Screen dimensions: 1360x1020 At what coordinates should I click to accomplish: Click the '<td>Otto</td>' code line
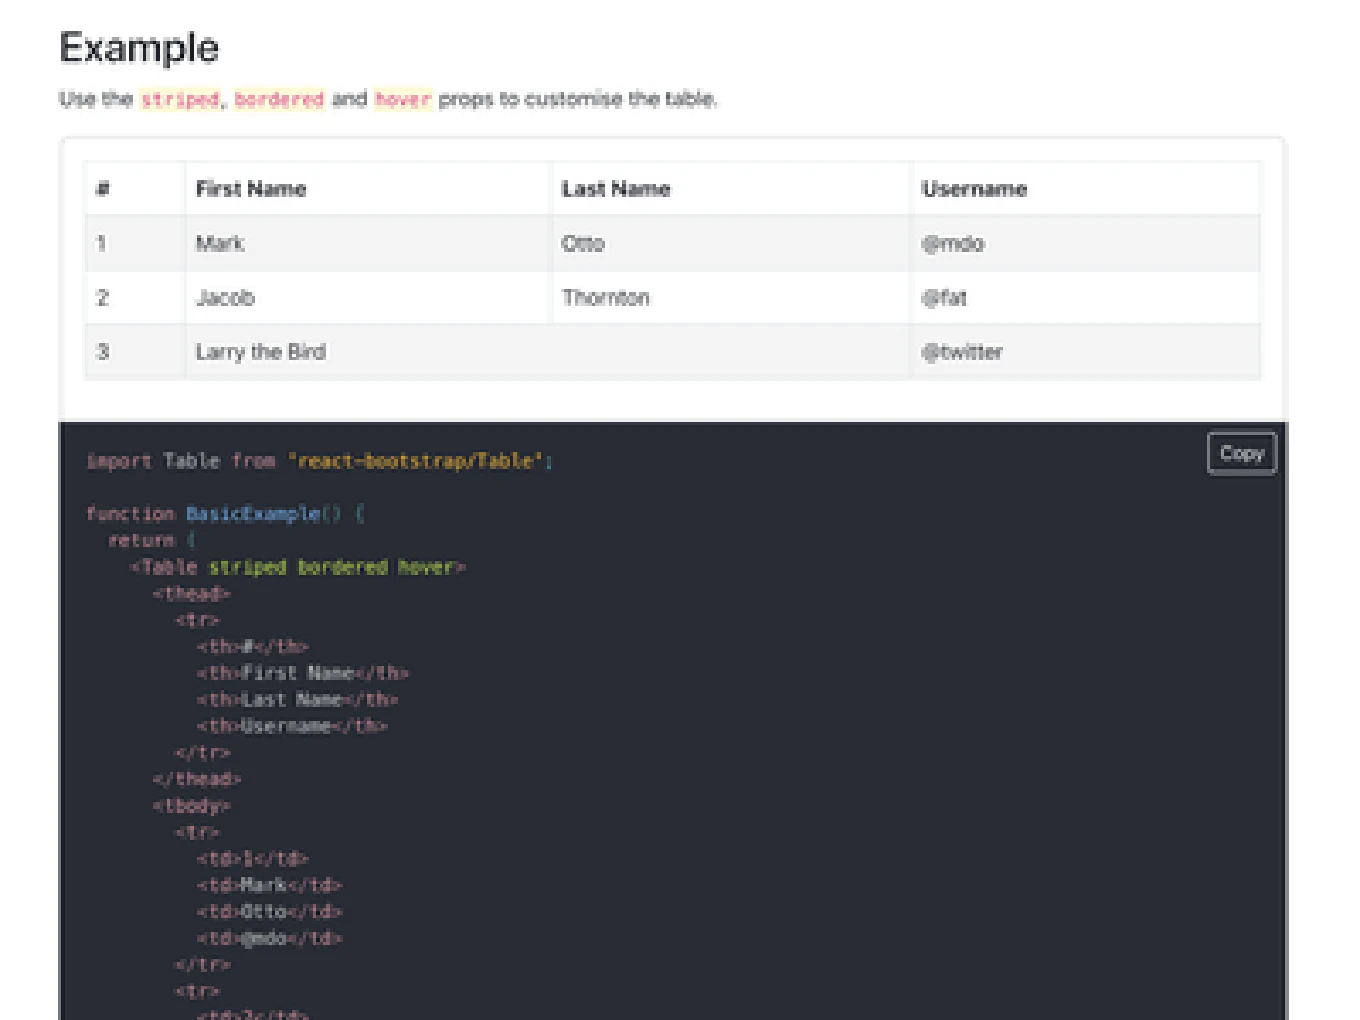coord(269,911)
